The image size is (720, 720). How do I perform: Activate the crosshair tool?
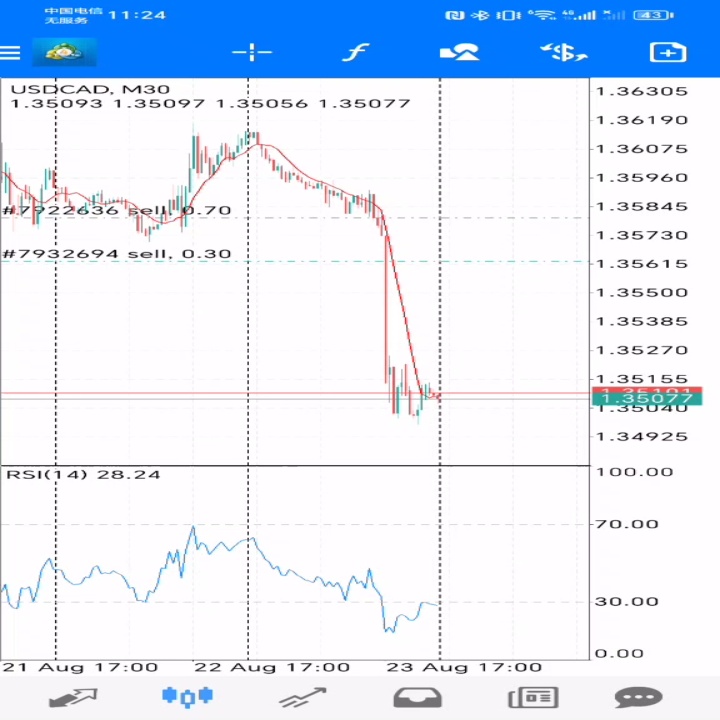(x=252, y=52)
